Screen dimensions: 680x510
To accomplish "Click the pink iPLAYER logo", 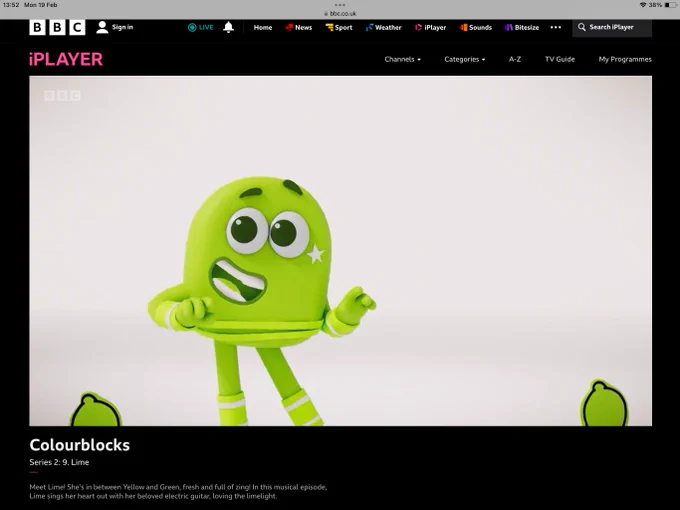I will [66, 59].
